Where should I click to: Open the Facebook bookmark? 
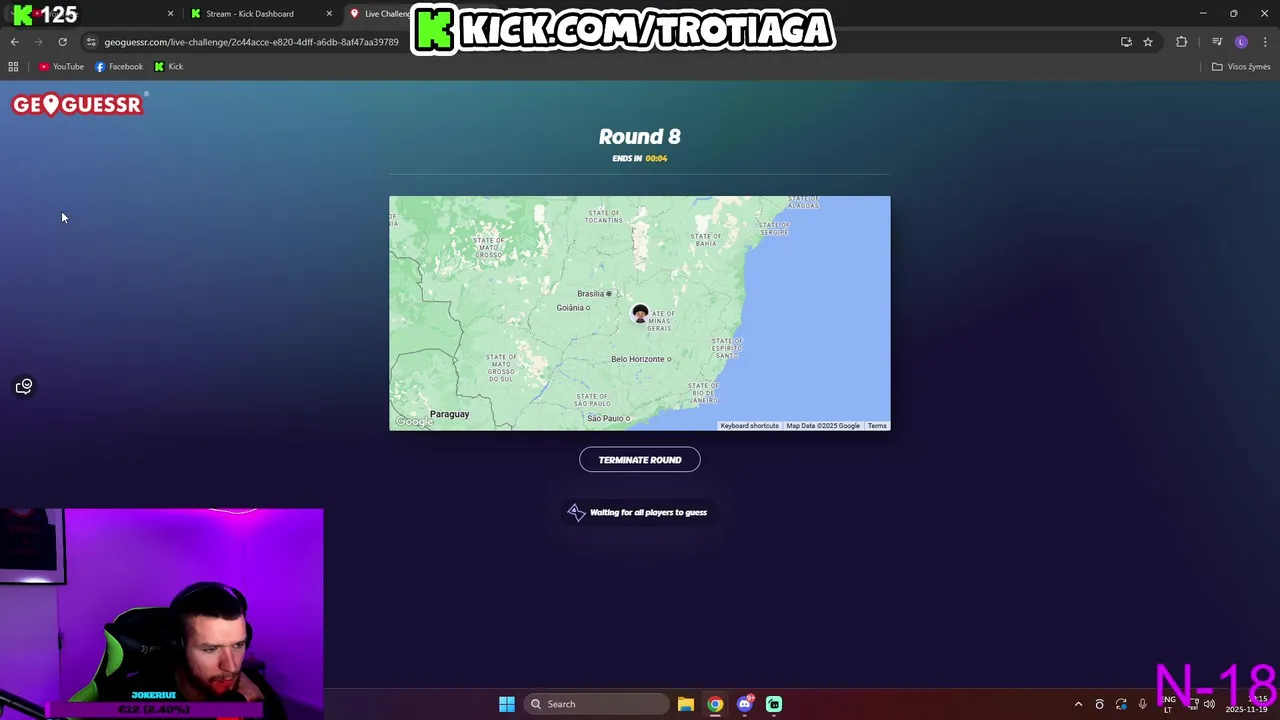[x=119, y=67]
